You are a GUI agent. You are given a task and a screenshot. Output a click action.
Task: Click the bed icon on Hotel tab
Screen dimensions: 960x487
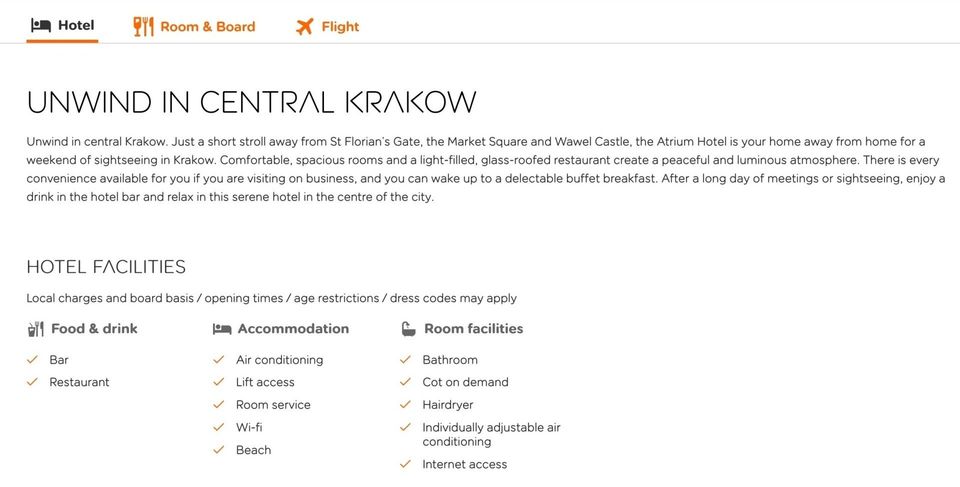pos(41,26)
